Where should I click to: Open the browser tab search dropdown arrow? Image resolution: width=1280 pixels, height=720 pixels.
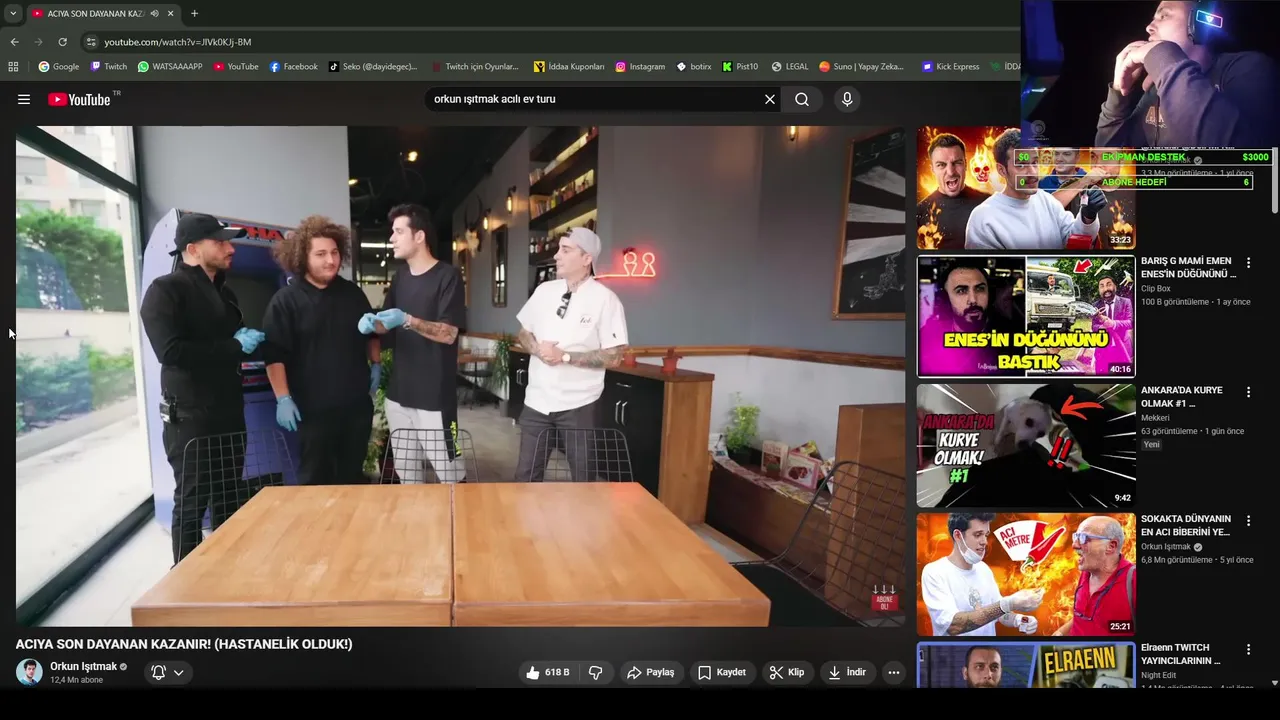(13, 13)
